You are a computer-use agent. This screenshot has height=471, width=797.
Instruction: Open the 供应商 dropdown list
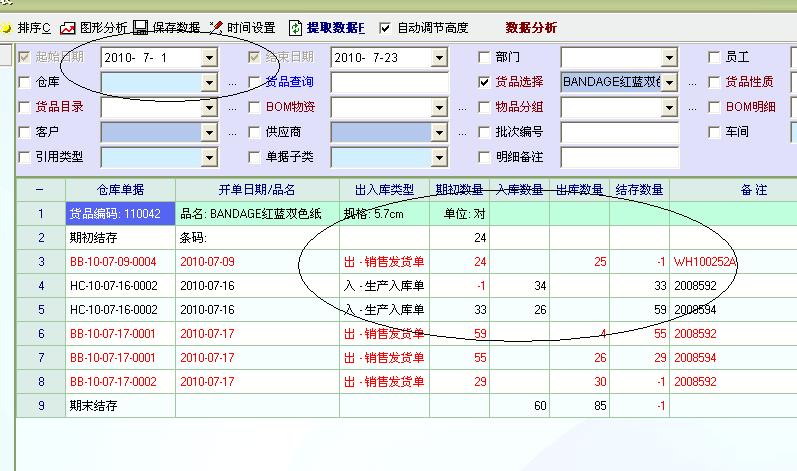pyautogui.click(x=438, y=132)
